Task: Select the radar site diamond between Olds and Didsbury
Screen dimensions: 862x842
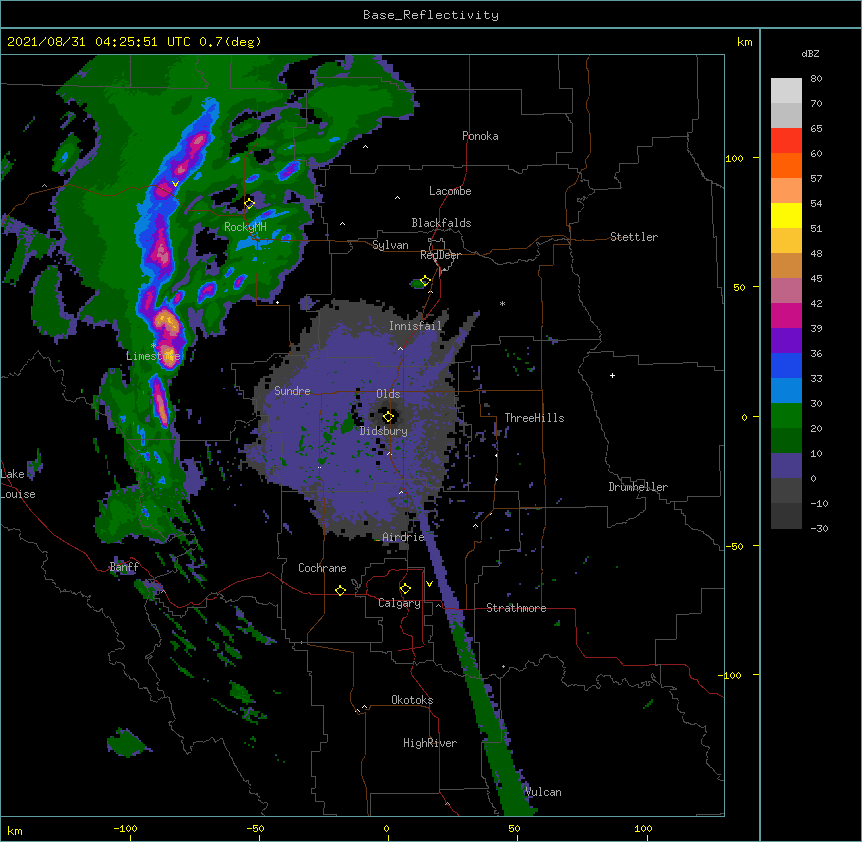Action: (388, 416)
